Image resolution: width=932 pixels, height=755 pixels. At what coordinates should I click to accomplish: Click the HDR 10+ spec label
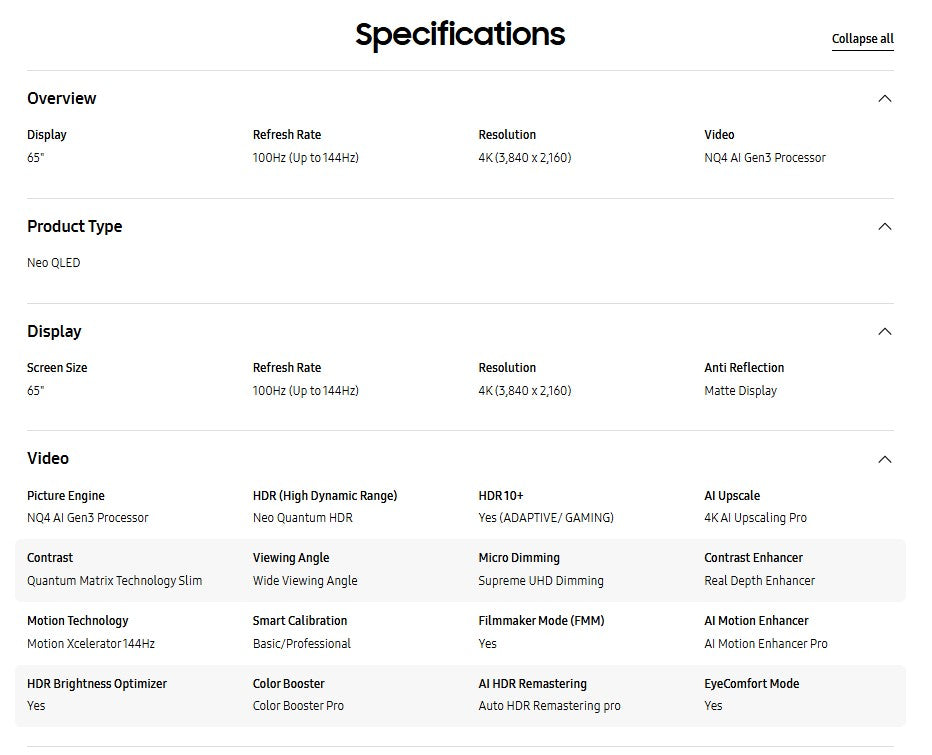click(501, 496)
